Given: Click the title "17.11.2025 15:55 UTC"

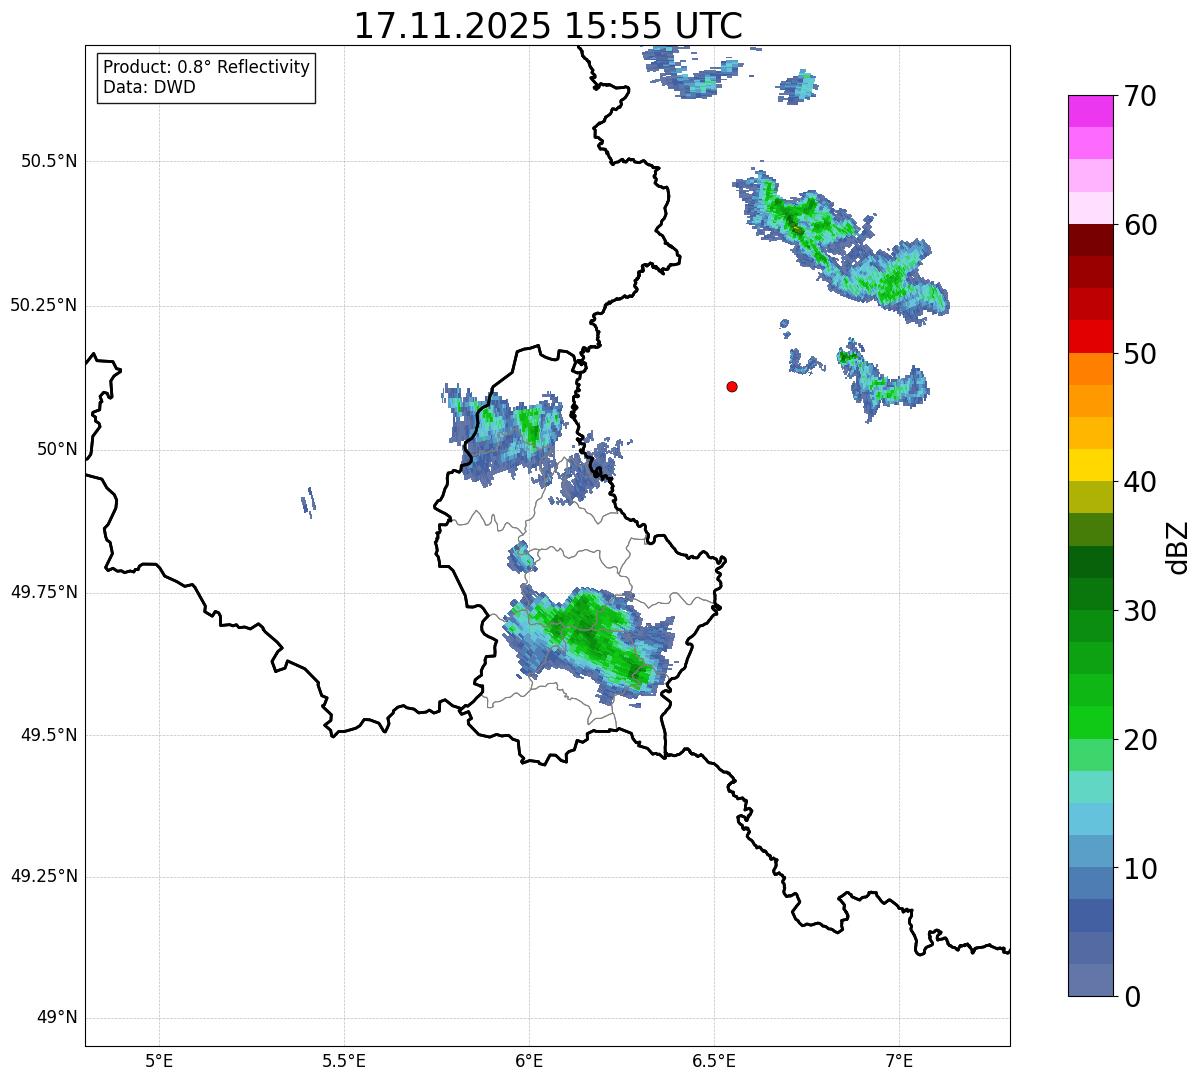Looking at the screenshot, I should pos(548,26).
